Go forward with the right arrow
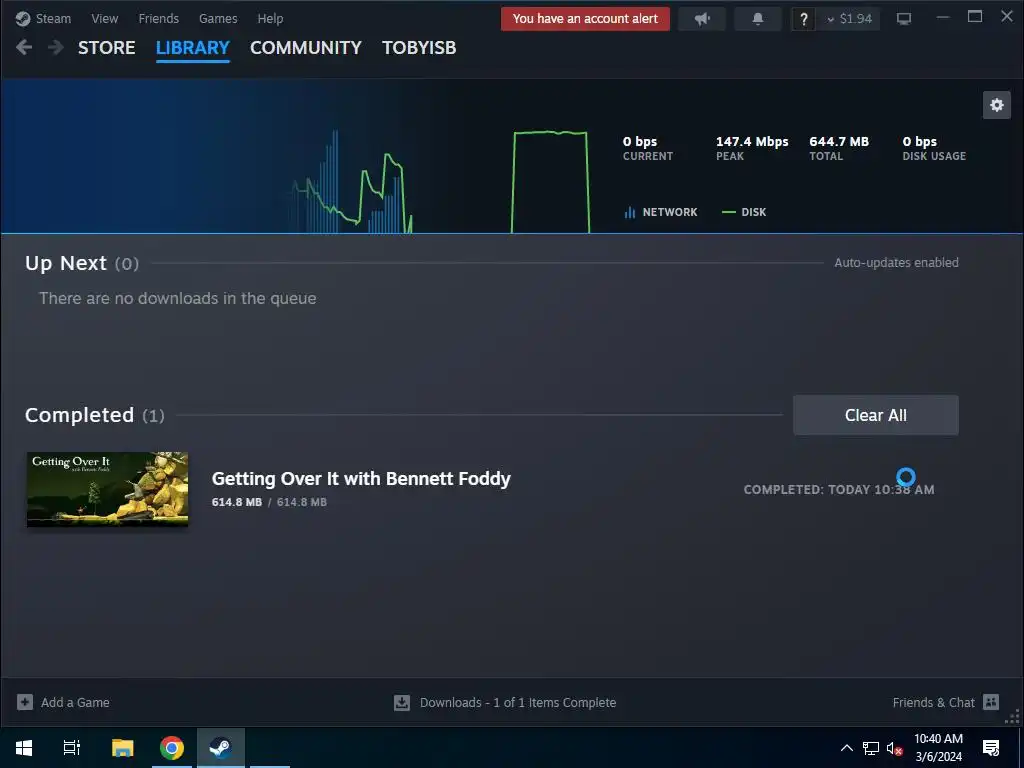 coord(56,47)
